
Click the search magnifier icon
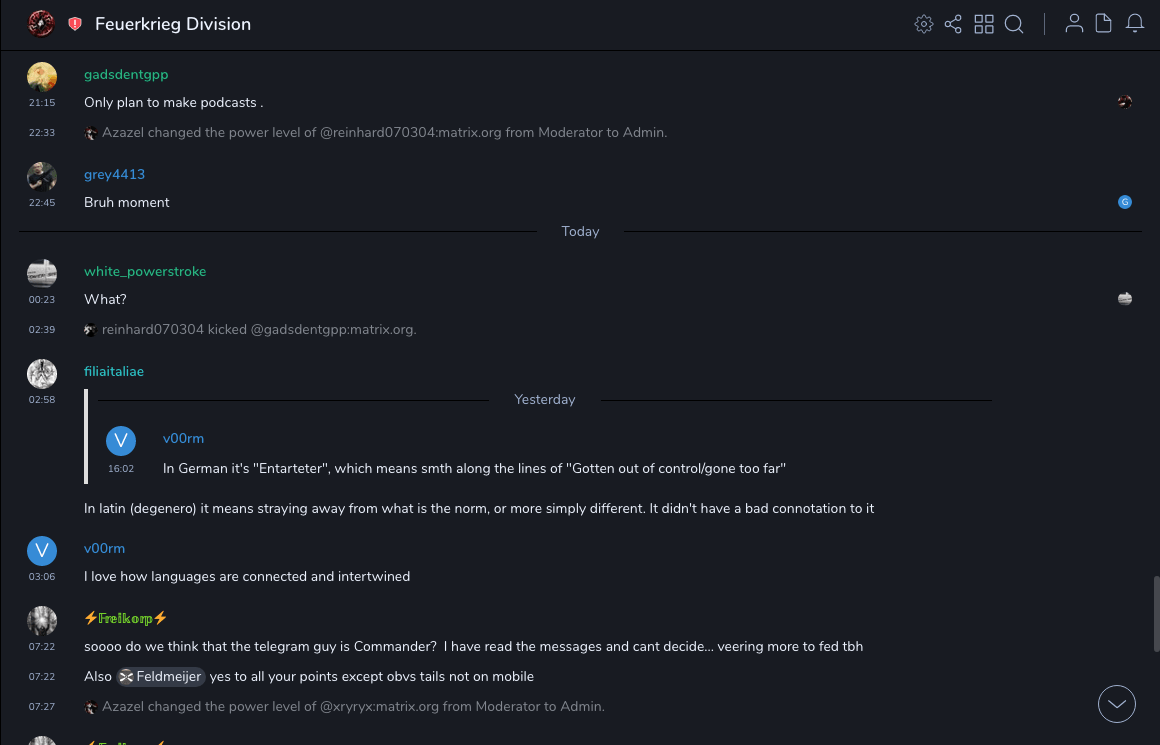tap(1014, 24)
